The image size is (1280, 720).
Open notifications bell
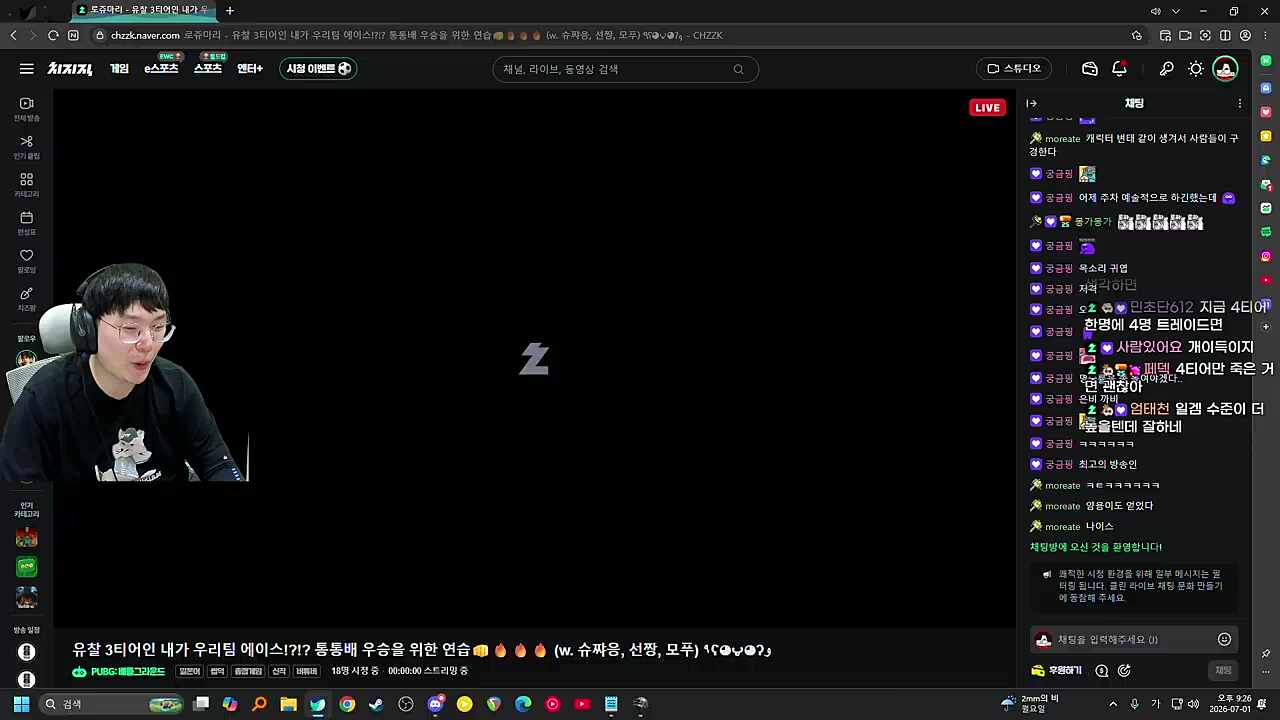pos(1120,69)
